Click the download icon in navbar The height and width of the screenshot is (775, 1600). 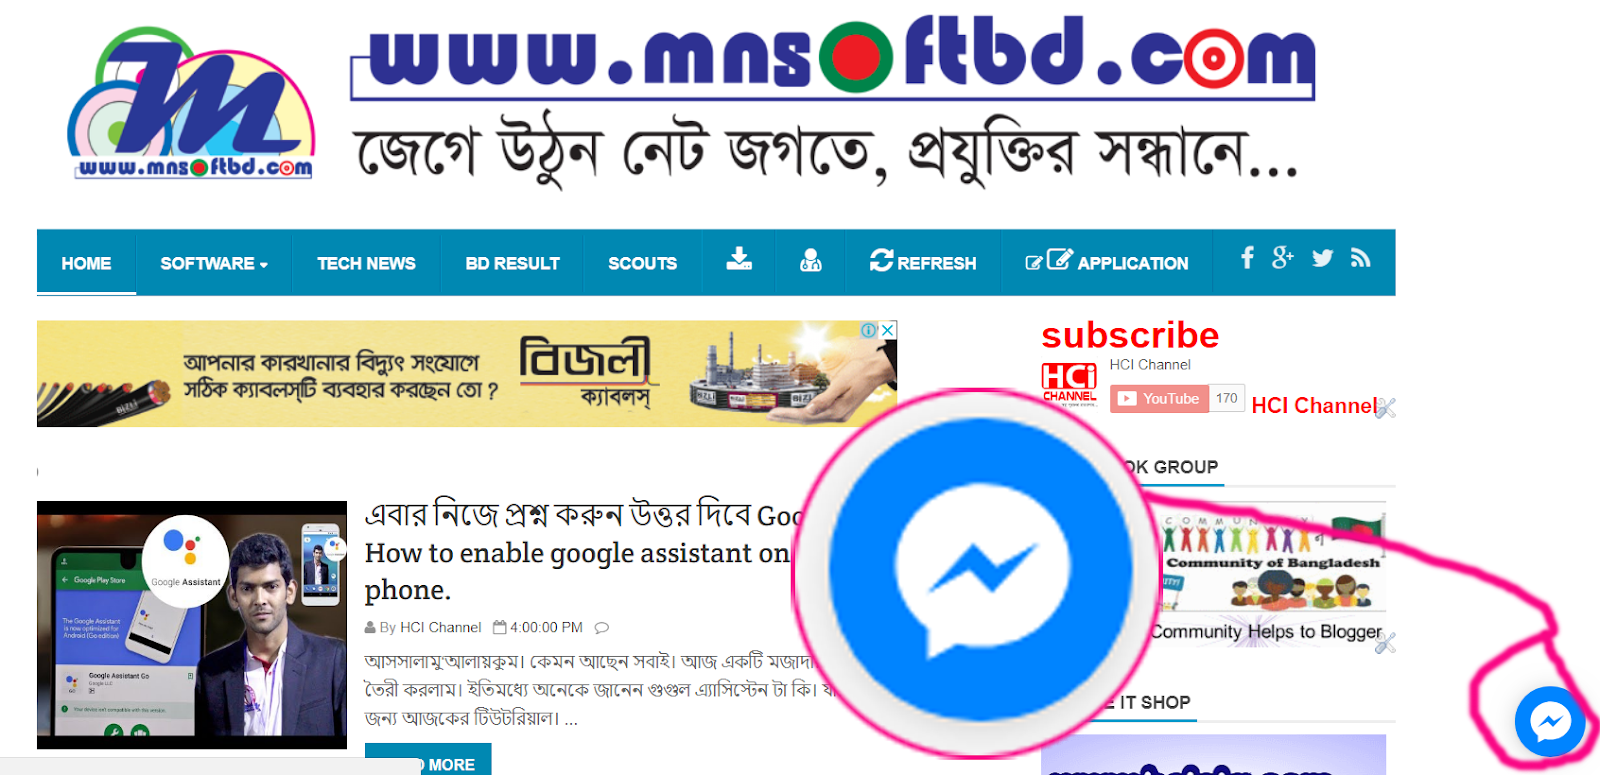(739, 260)
